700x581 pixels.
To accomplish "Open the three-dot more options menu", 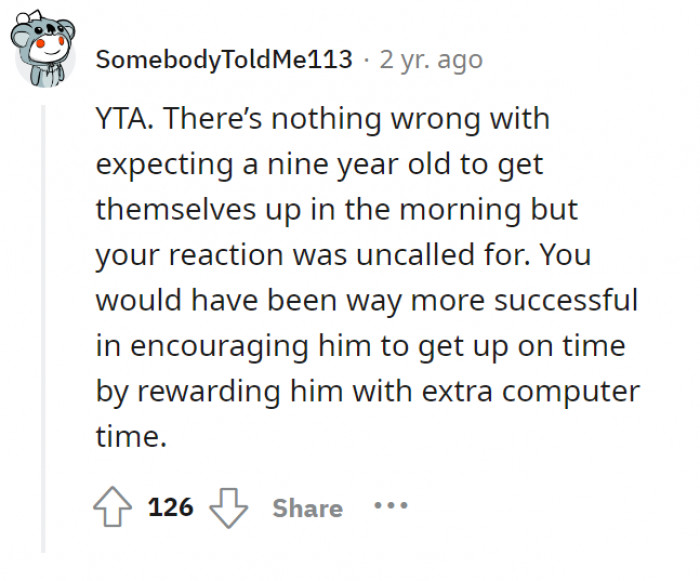I will (x=392, y=506).
